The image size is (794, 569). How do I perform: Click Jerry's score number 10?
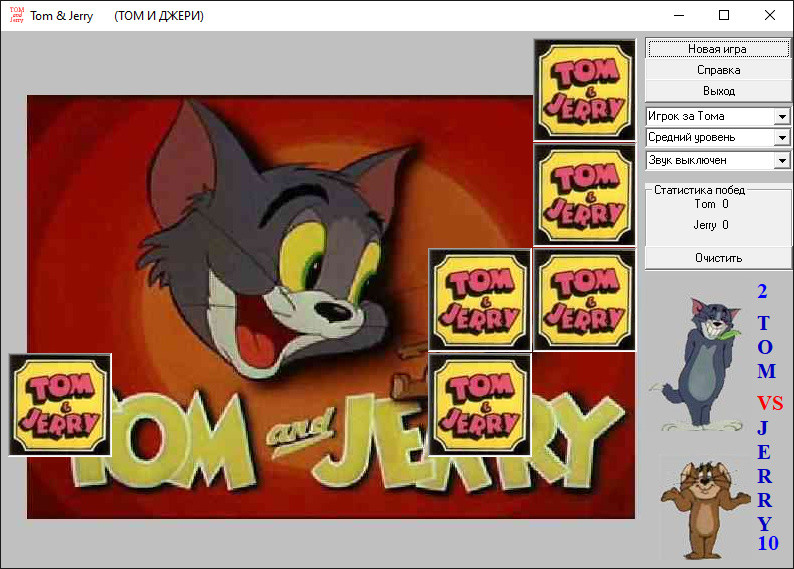pos(768,543)
